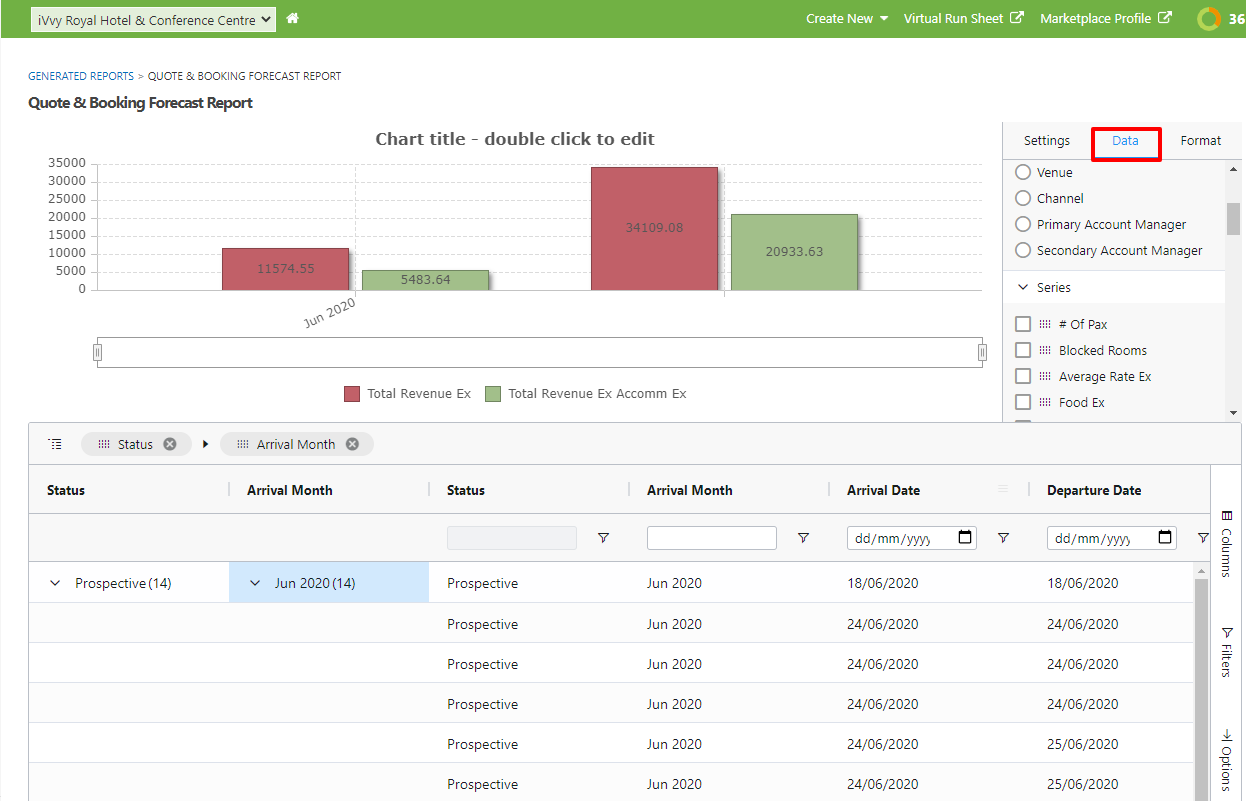Check the # Of Pax series checkbox
This screenshot has width=1246, height=801.
coord(1023,324)
